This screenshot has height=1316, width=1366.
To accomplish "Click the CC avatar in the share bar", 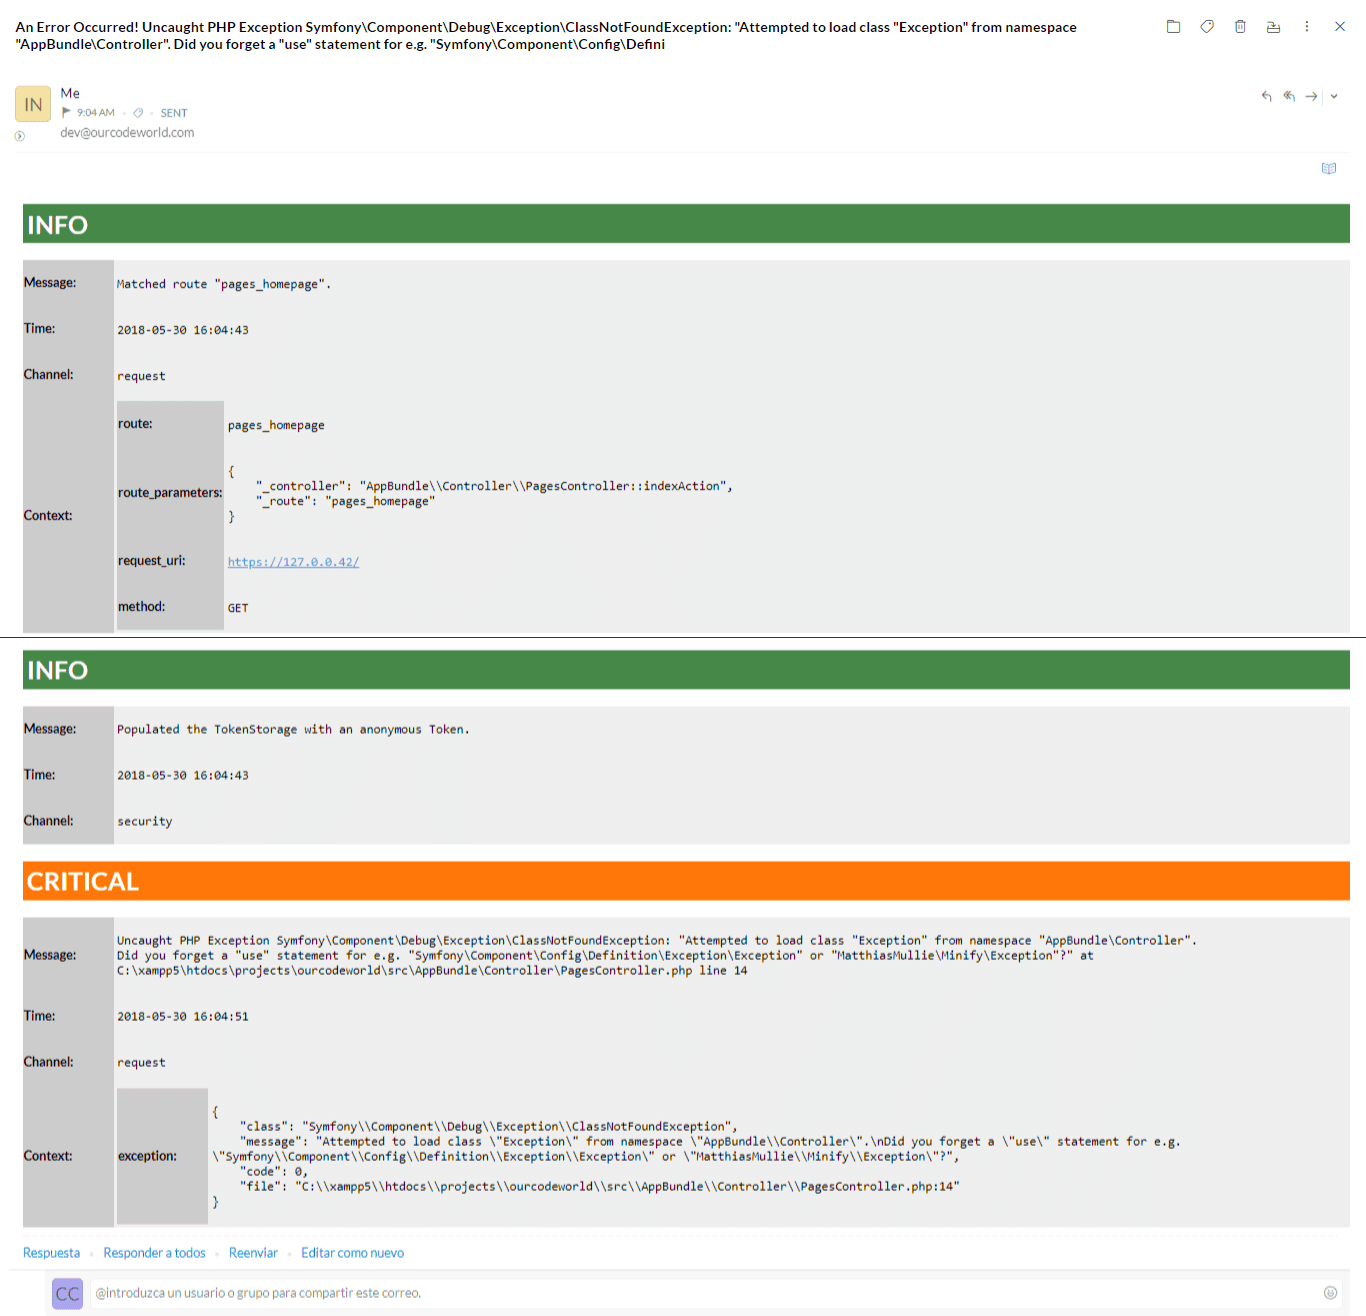I will click(67, 1293).
